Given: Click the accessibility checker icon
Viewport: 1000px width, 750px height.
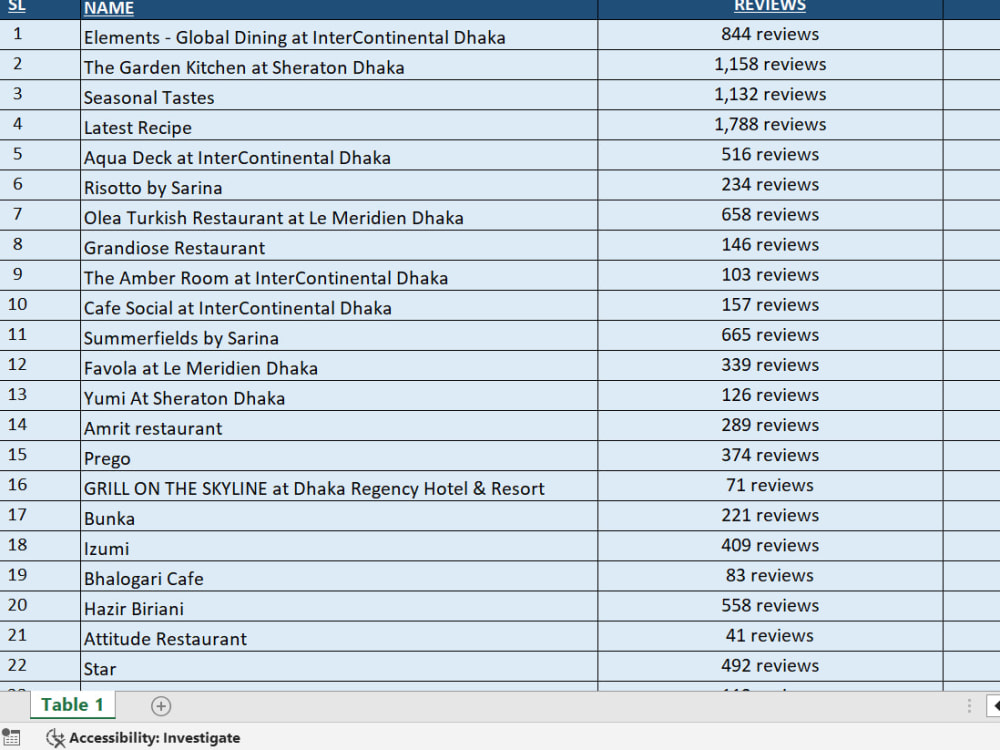Looking at the screenshot, I should 55,738.
